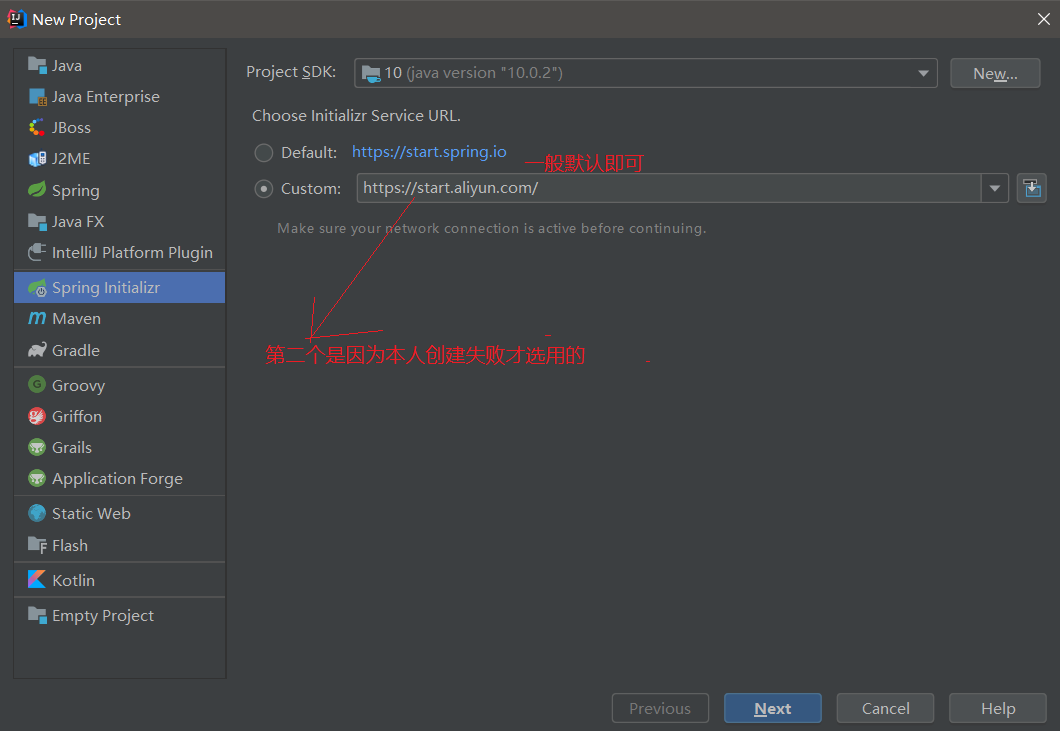Click the JBoss label text

pos(71,128)
